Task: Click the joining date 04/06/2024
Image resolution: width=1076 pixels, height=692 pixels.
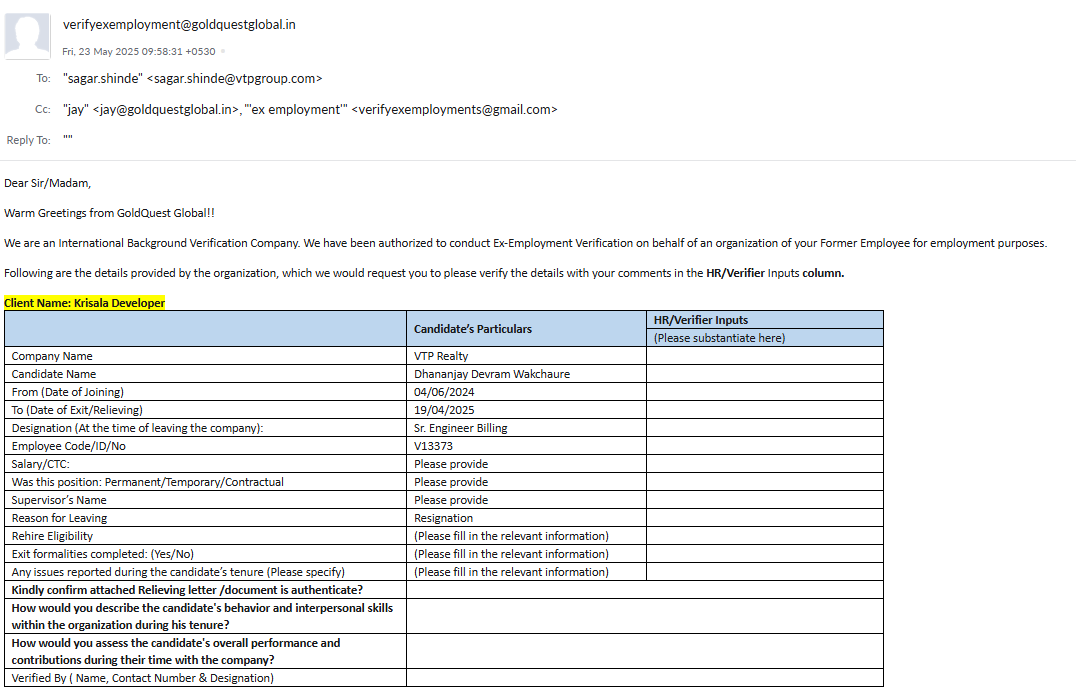Action: coord(444,392)
